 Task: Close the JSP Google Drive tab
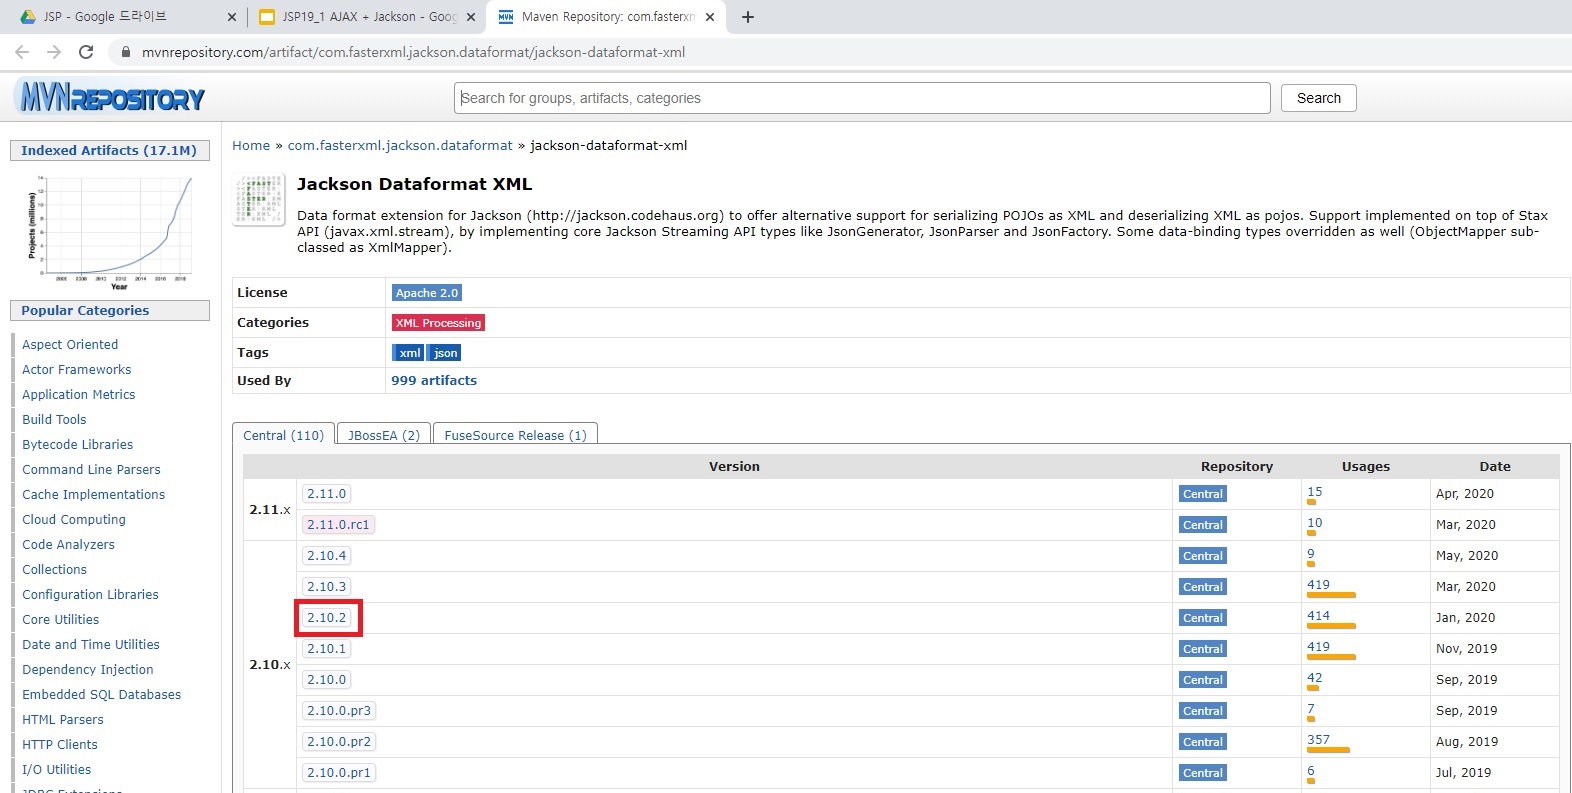(x=232, y=17)
